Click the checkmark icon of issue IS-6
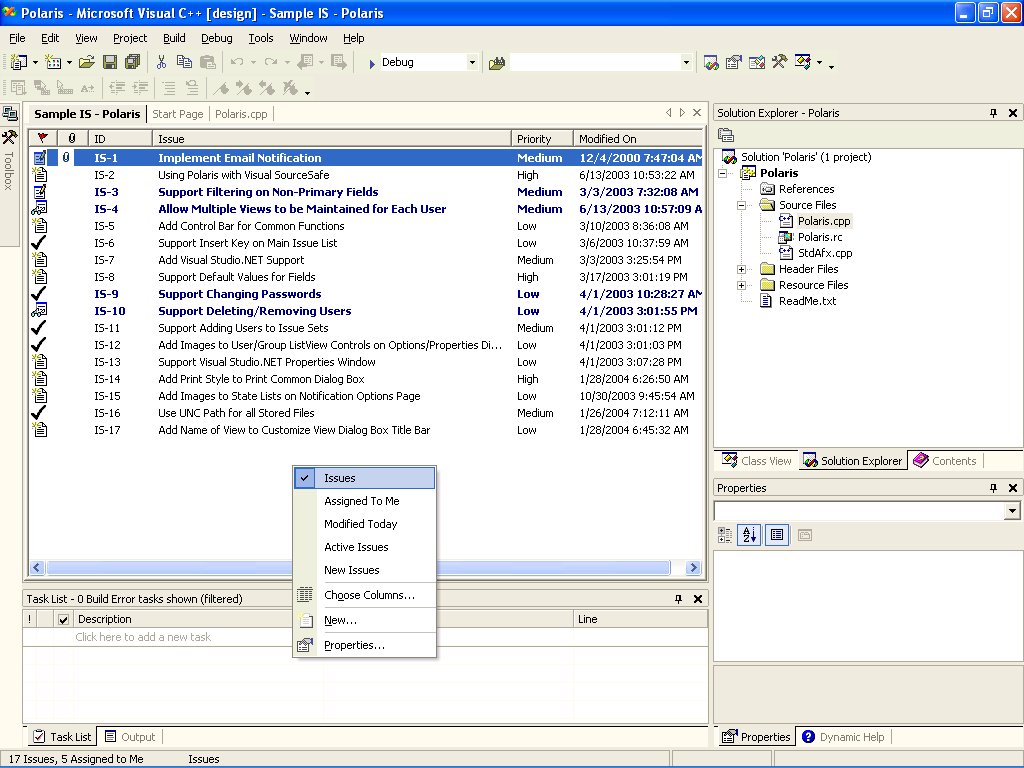The image size is (1024, 768). [39, 243]
